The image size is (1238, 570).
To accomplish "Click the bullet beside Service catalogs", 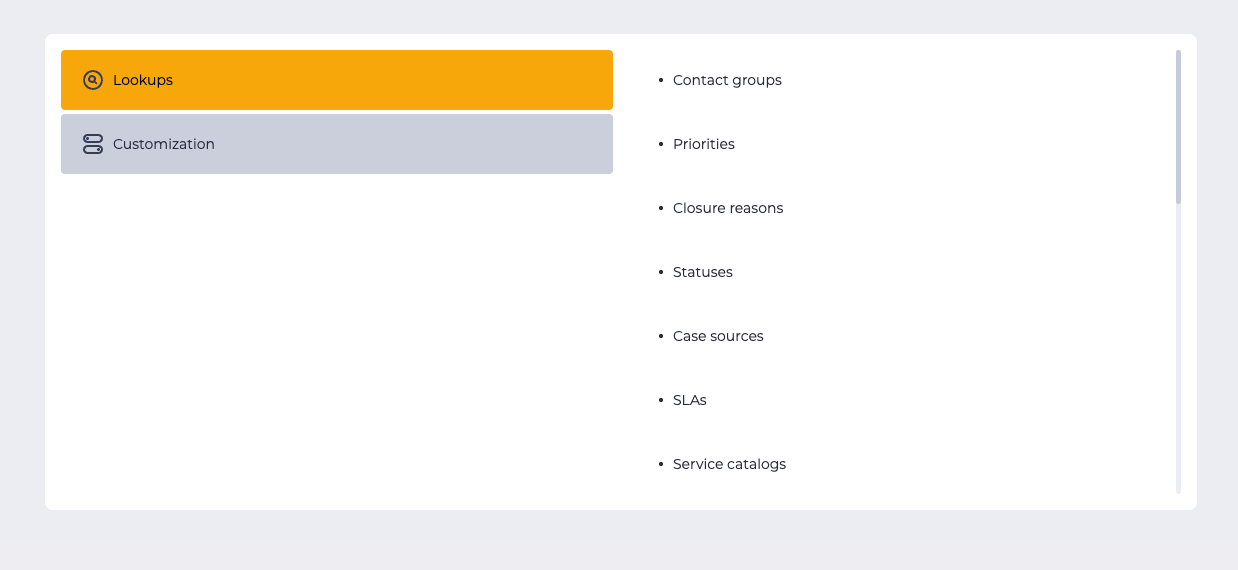I will [x=661, y=464].
